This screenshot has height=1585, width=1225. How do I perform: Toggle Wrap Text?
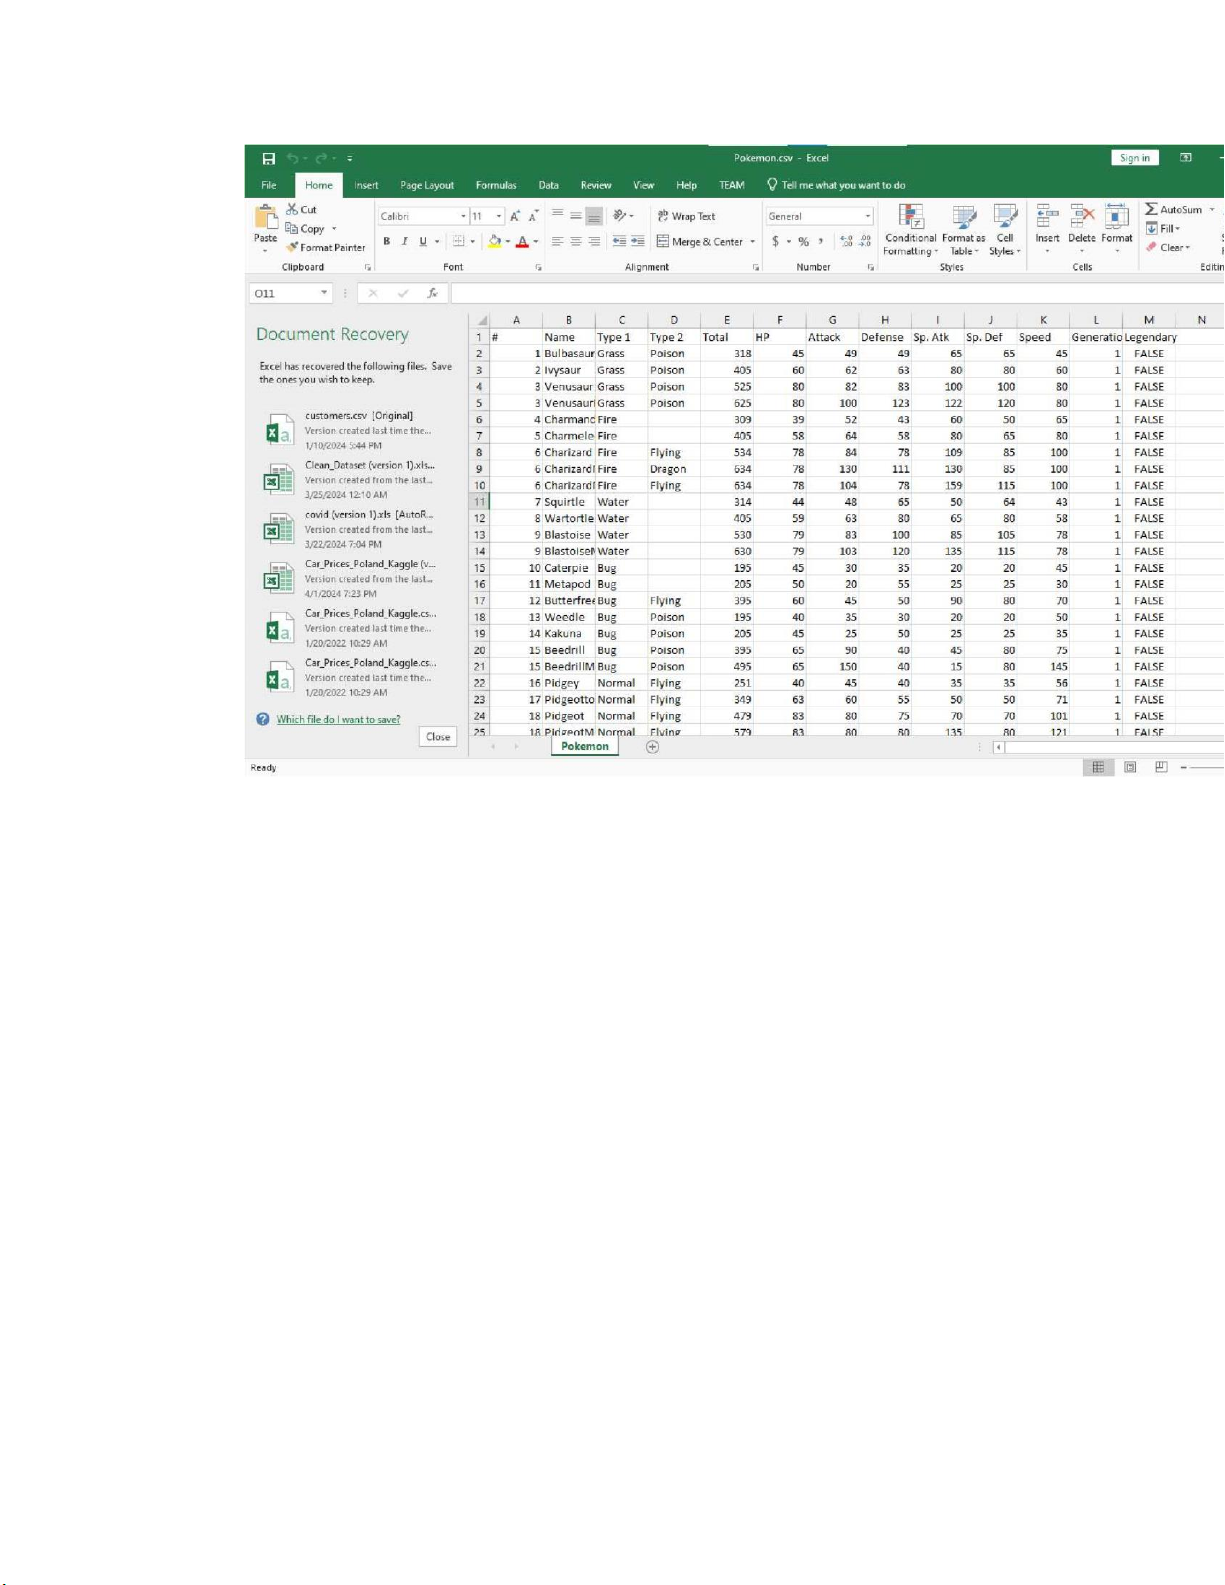tap(686, 216)
